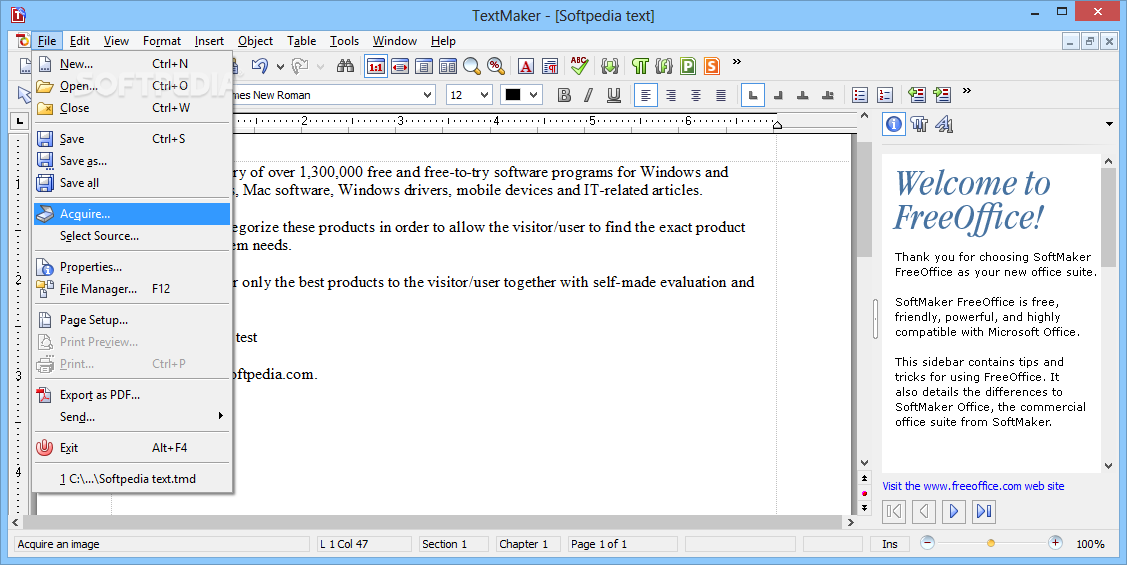Click the Undo arrow icon

tap(259, 66)
